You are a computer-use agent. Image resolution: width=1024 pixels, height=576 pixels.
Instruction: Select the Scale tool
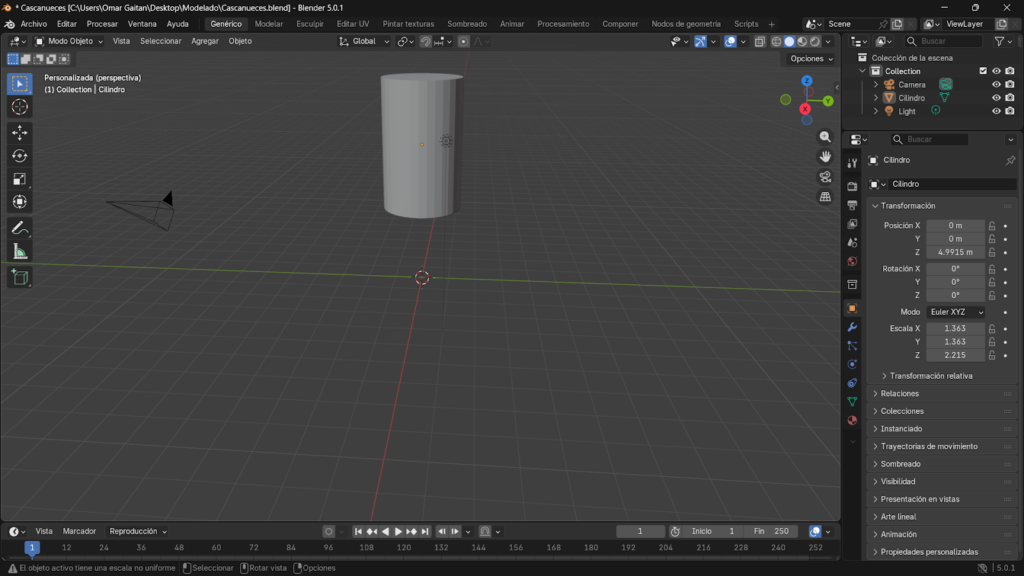[20, 178]
